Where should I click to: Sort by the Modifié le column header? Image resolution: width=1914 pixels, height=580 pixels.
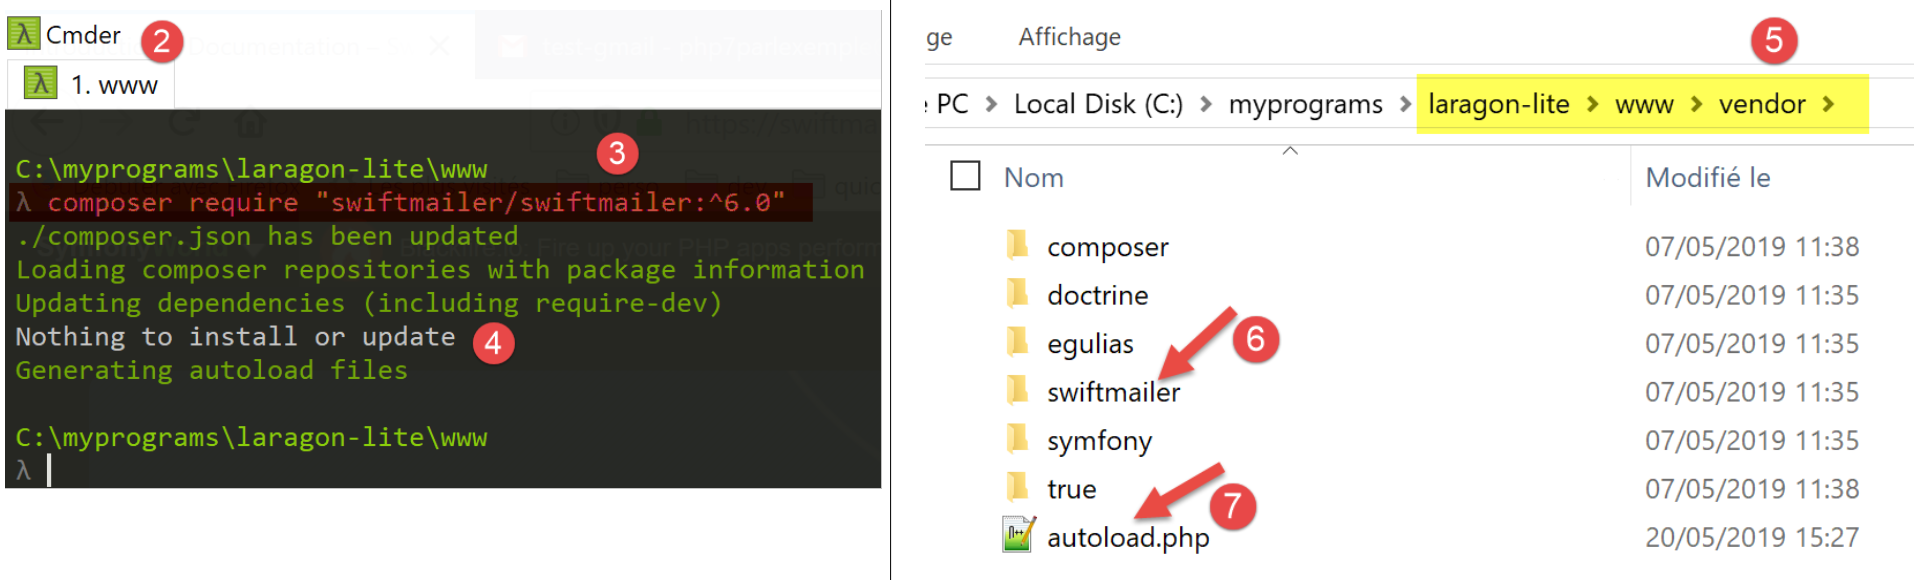click(1707, 178)
